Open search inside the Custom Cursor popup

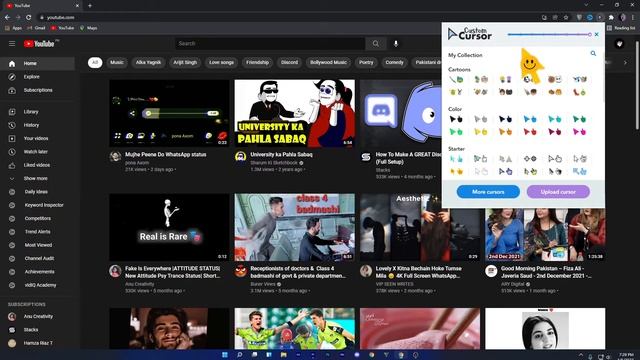click(x=593, y=53)
